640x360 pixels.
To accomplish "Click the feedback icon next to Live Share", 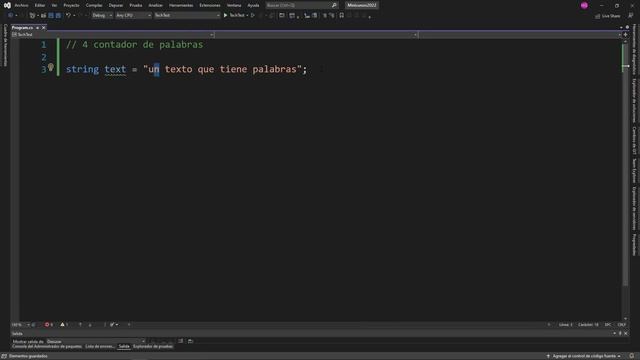I will 631,16.
